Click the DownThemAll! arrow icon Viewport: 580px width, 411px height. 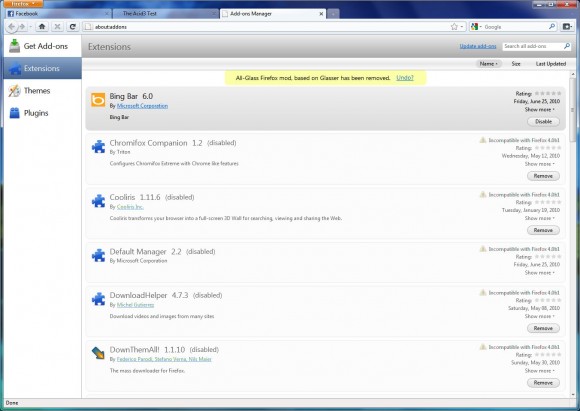[98, 353]
